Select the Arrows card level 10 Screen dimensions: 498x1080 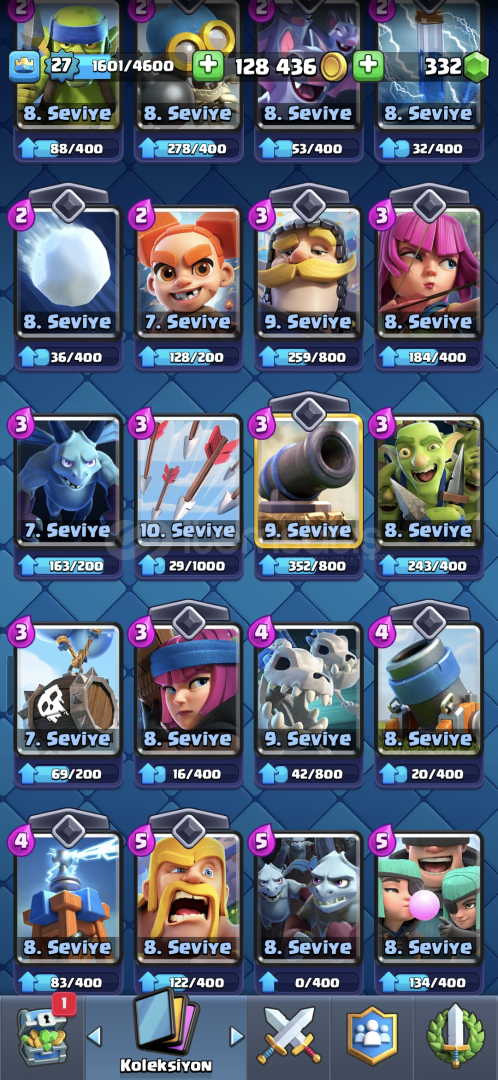click(x=189, y=481)
